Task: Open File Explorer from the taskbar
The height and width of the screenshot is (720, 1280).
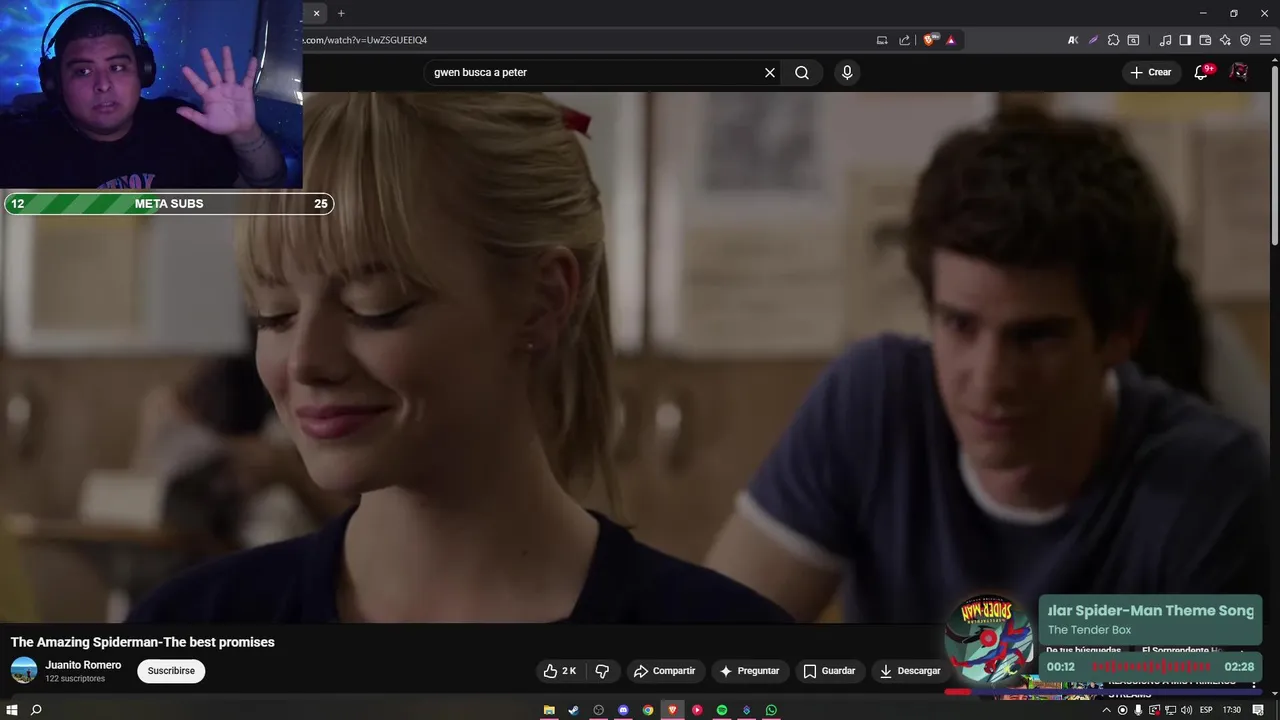Action: [549, 710]
